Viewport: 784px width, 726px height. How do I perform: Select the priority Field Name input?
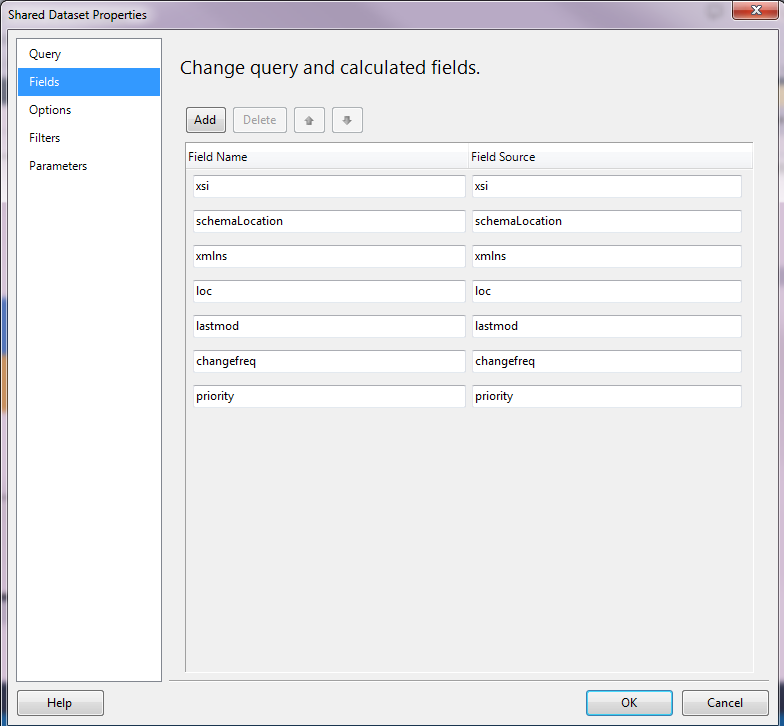coord(329,397)
